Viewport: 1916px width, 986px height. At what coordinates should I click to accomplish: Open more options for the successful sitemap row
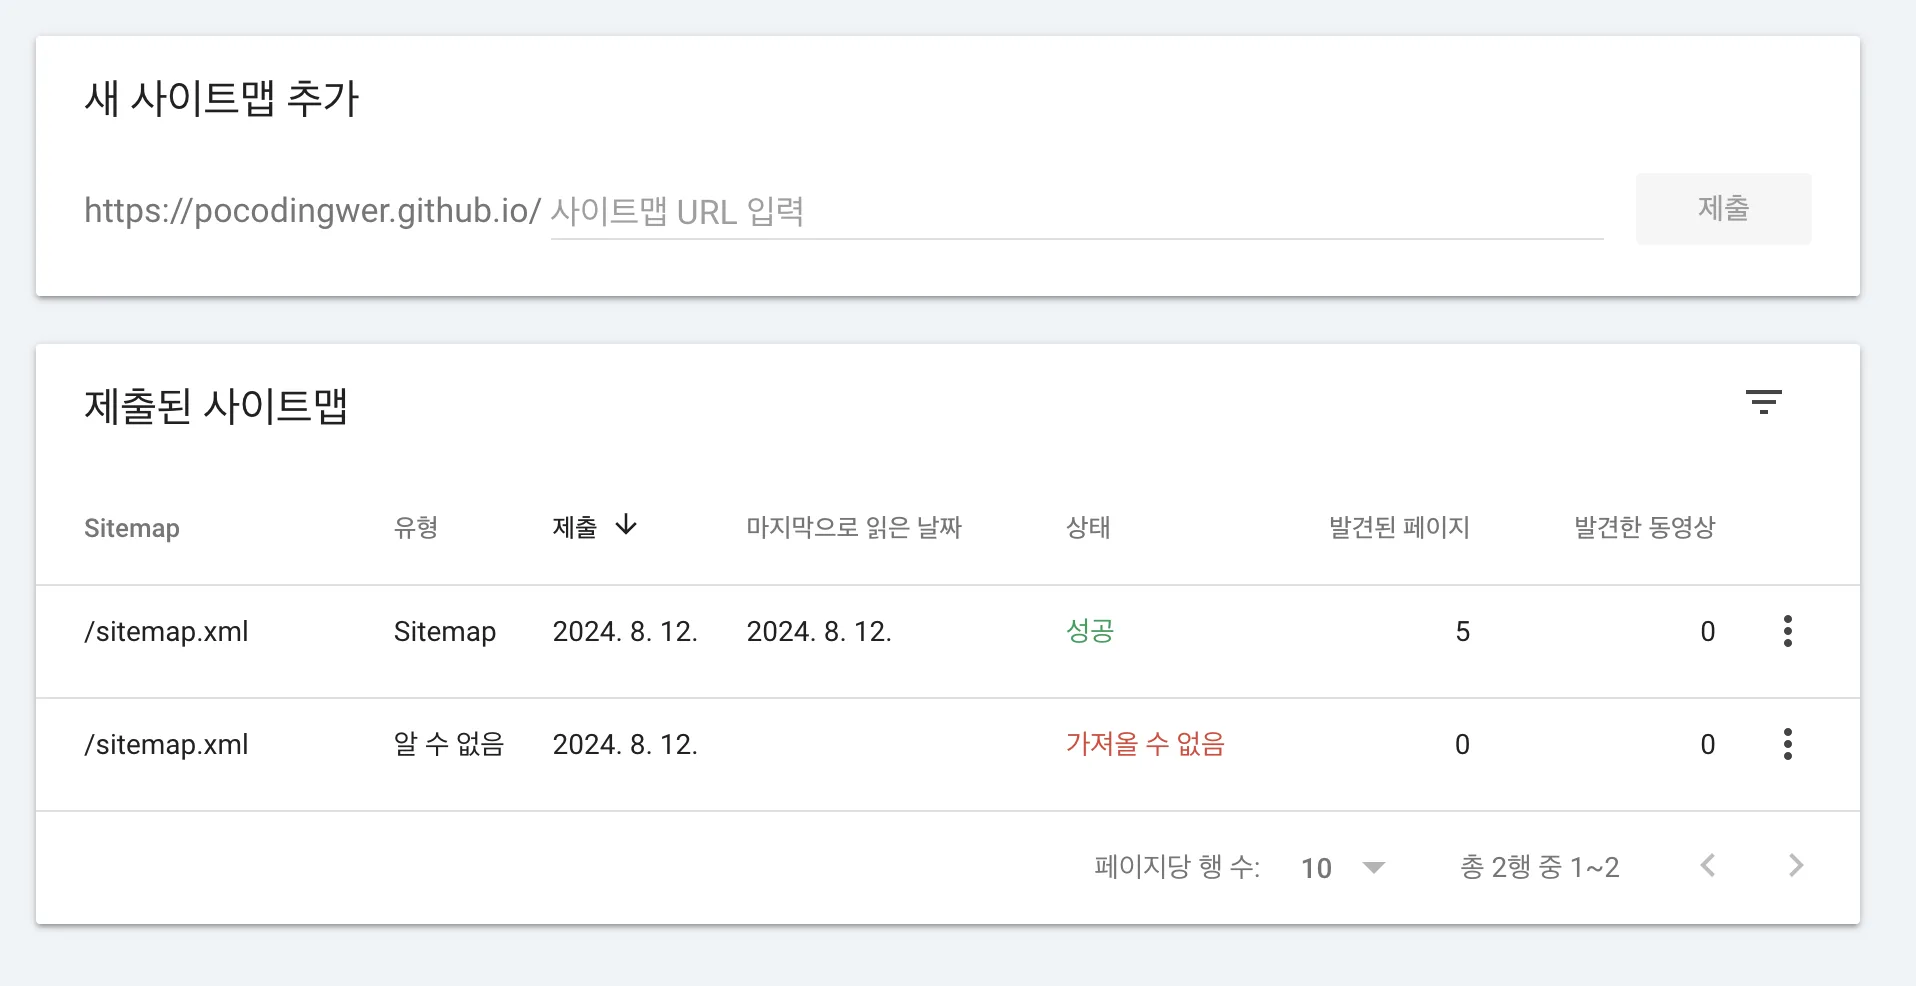click(1788, 631)
